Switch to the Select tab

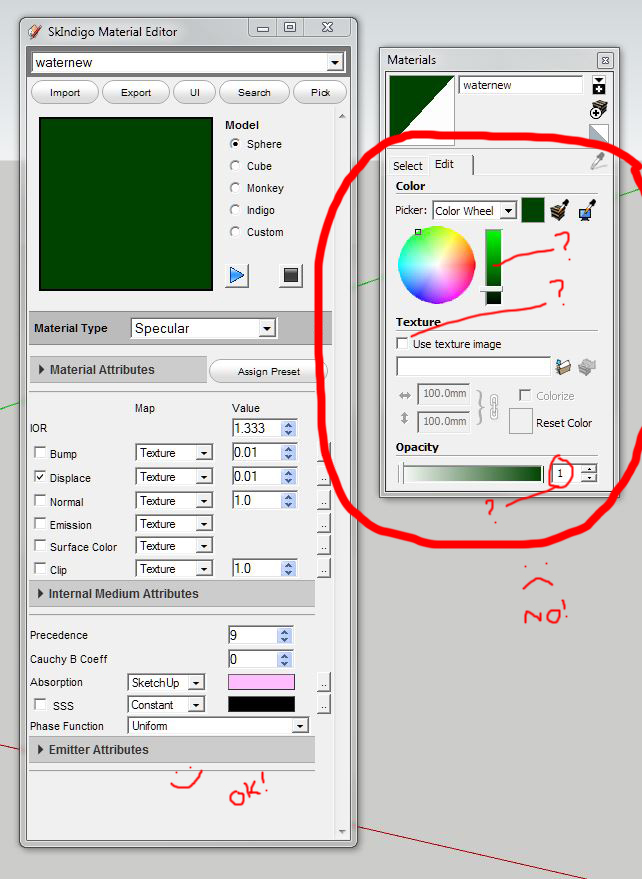(x=408, y=165)
